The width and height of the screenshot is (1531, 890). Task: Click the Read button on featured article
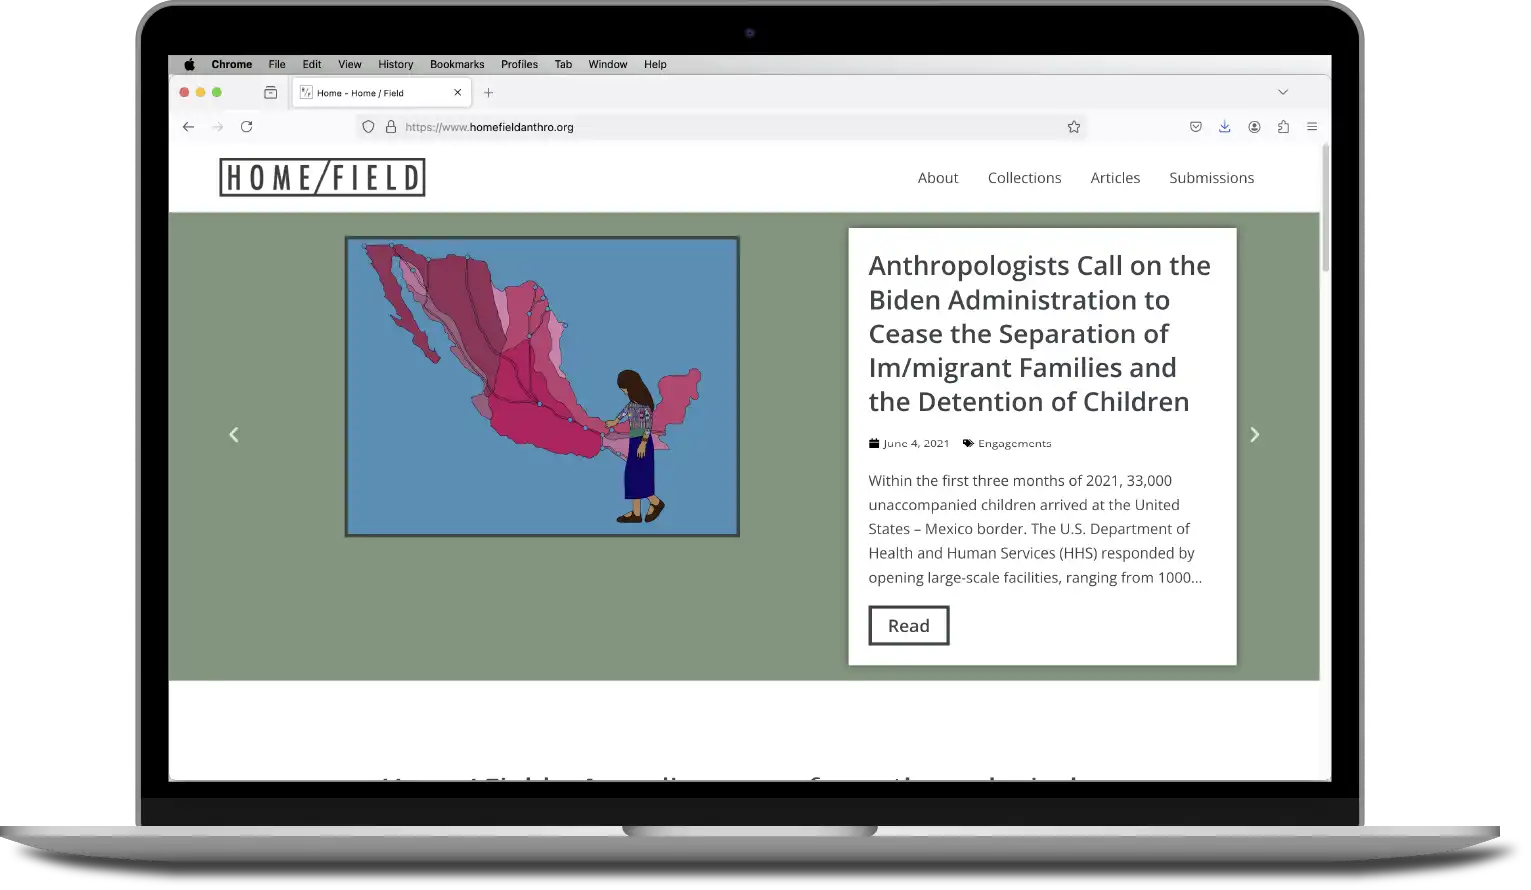[908, 626]
